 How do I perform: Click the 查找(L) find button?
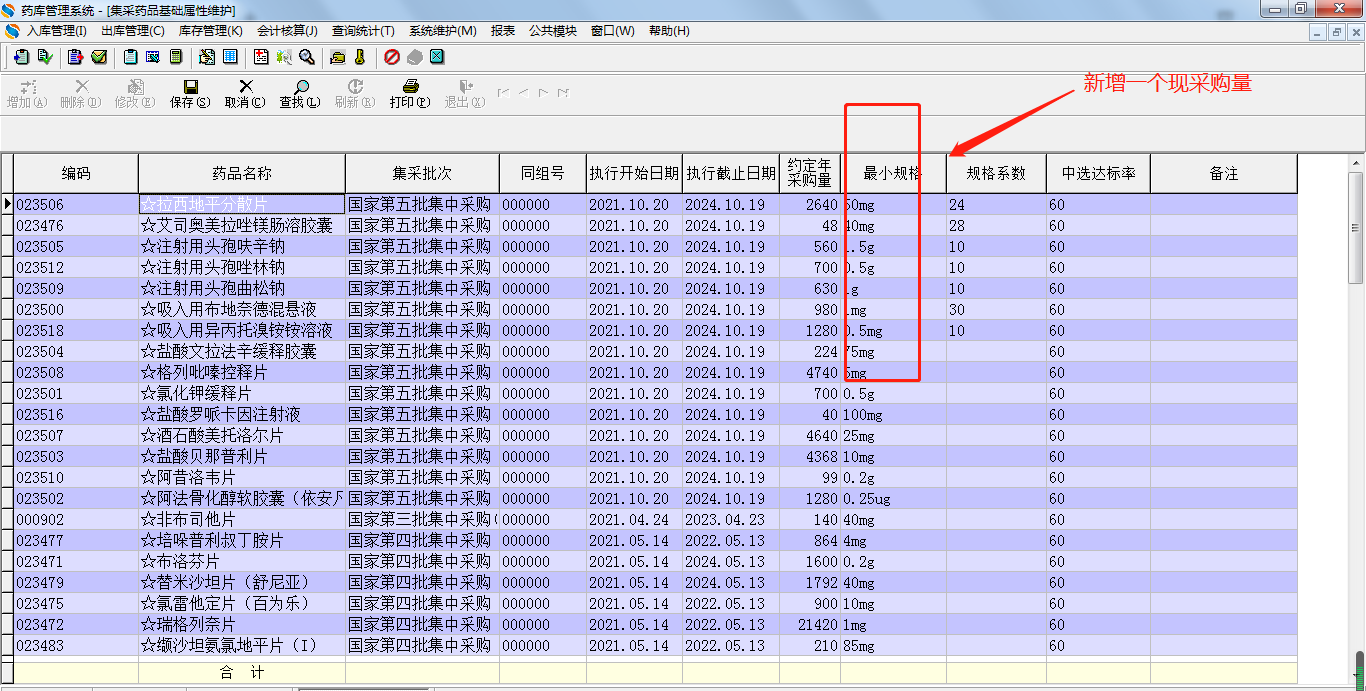tap(300, 94)
